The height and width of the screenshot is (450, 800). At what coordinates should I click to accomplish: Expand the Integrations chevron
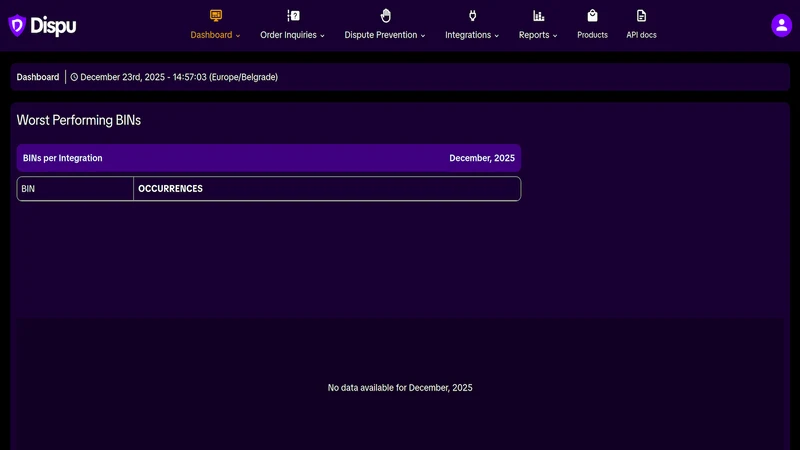coord(496,36)
